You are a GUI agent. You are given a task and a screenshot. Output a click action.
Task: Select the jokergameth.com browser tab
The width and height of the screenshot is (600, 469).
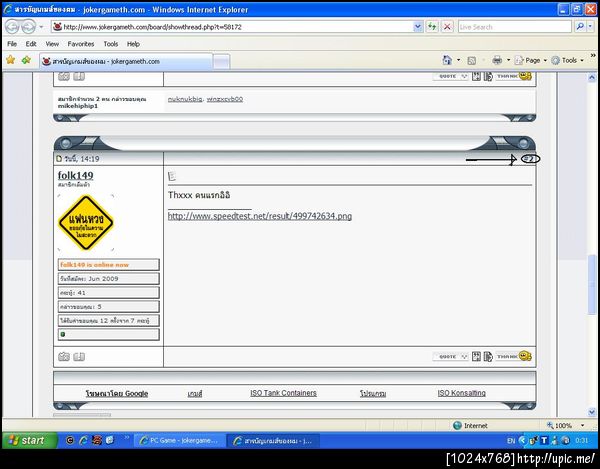[126, 61]
